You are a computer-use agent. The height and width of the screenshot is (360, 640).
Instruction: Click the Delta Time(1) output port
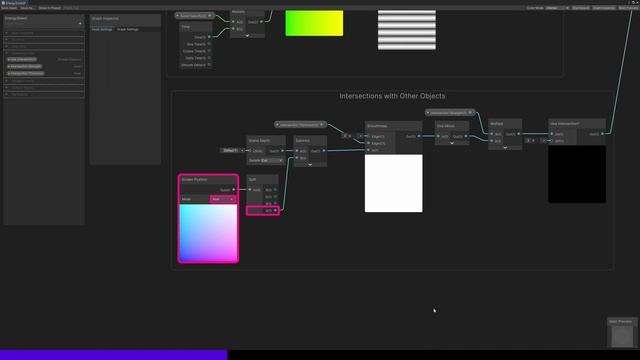[209, 58]
